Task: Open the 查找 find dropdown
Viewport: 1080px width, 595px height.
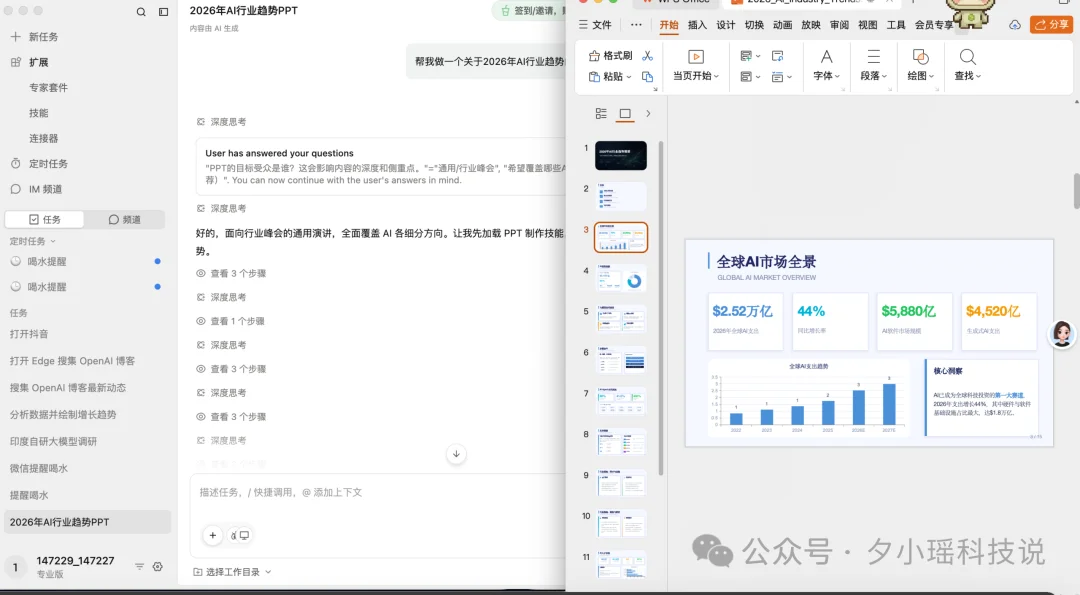Action: [x=967, y=66]
